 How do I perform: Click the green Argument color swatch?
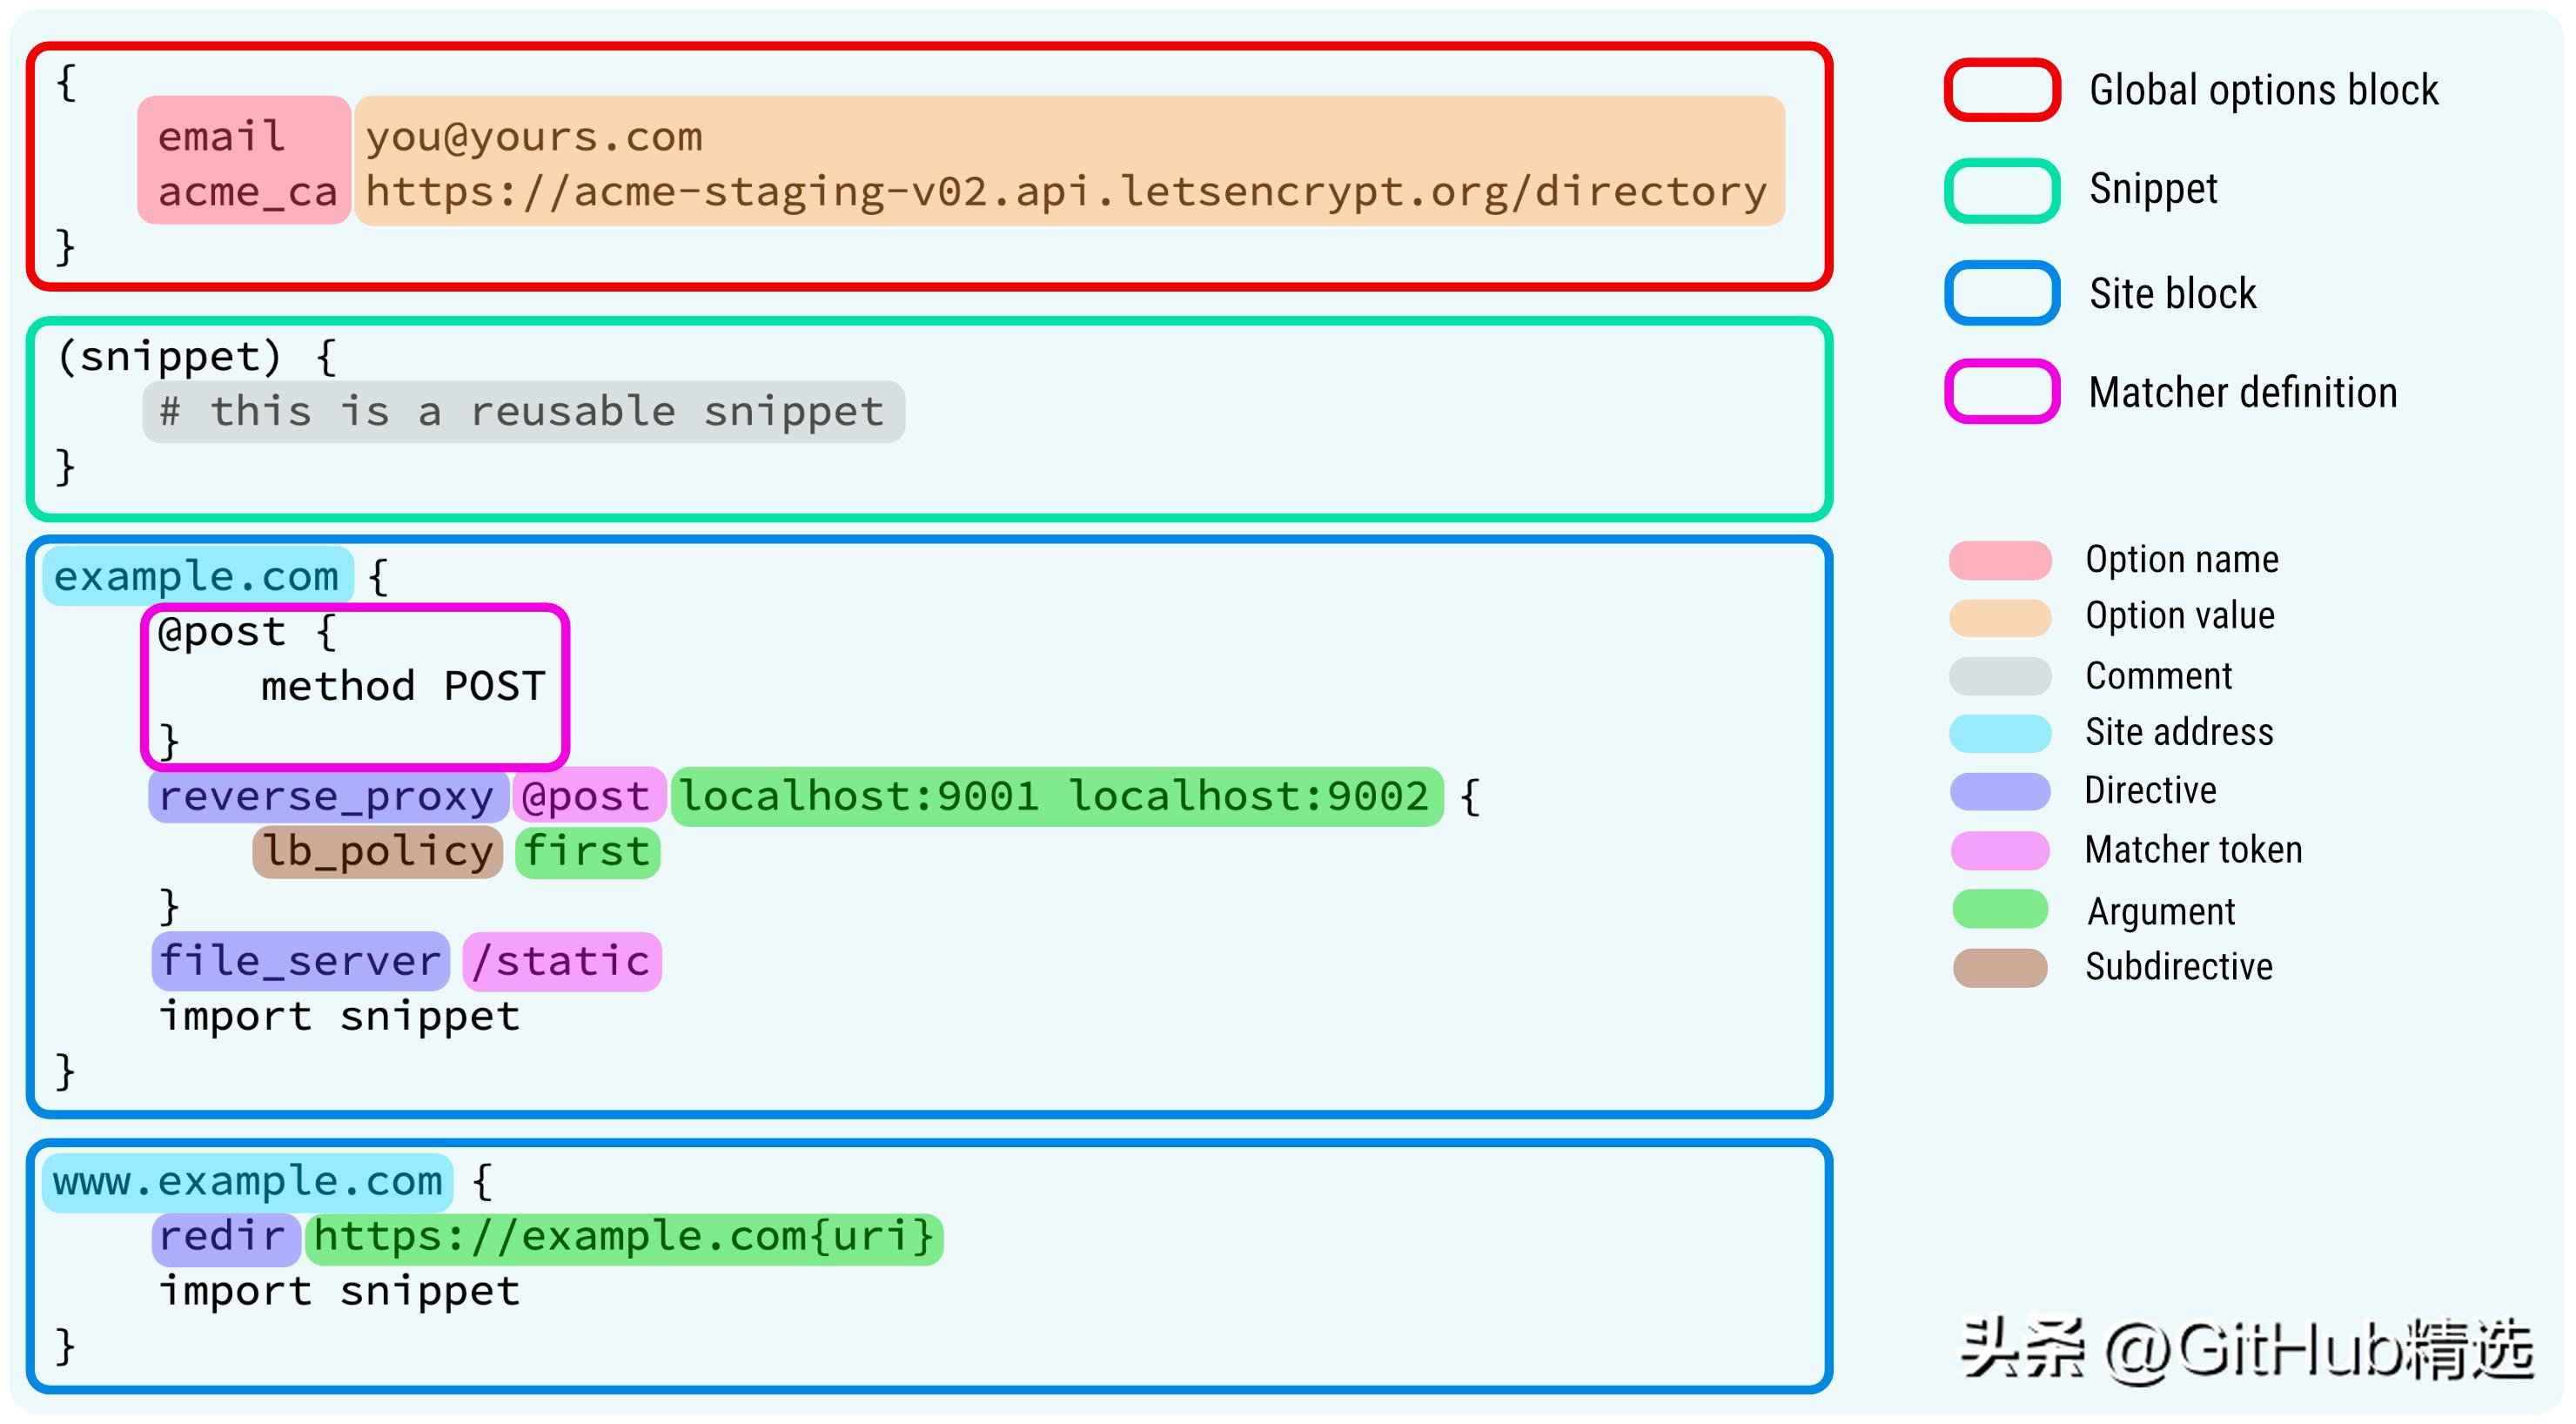coord(1999,909)
